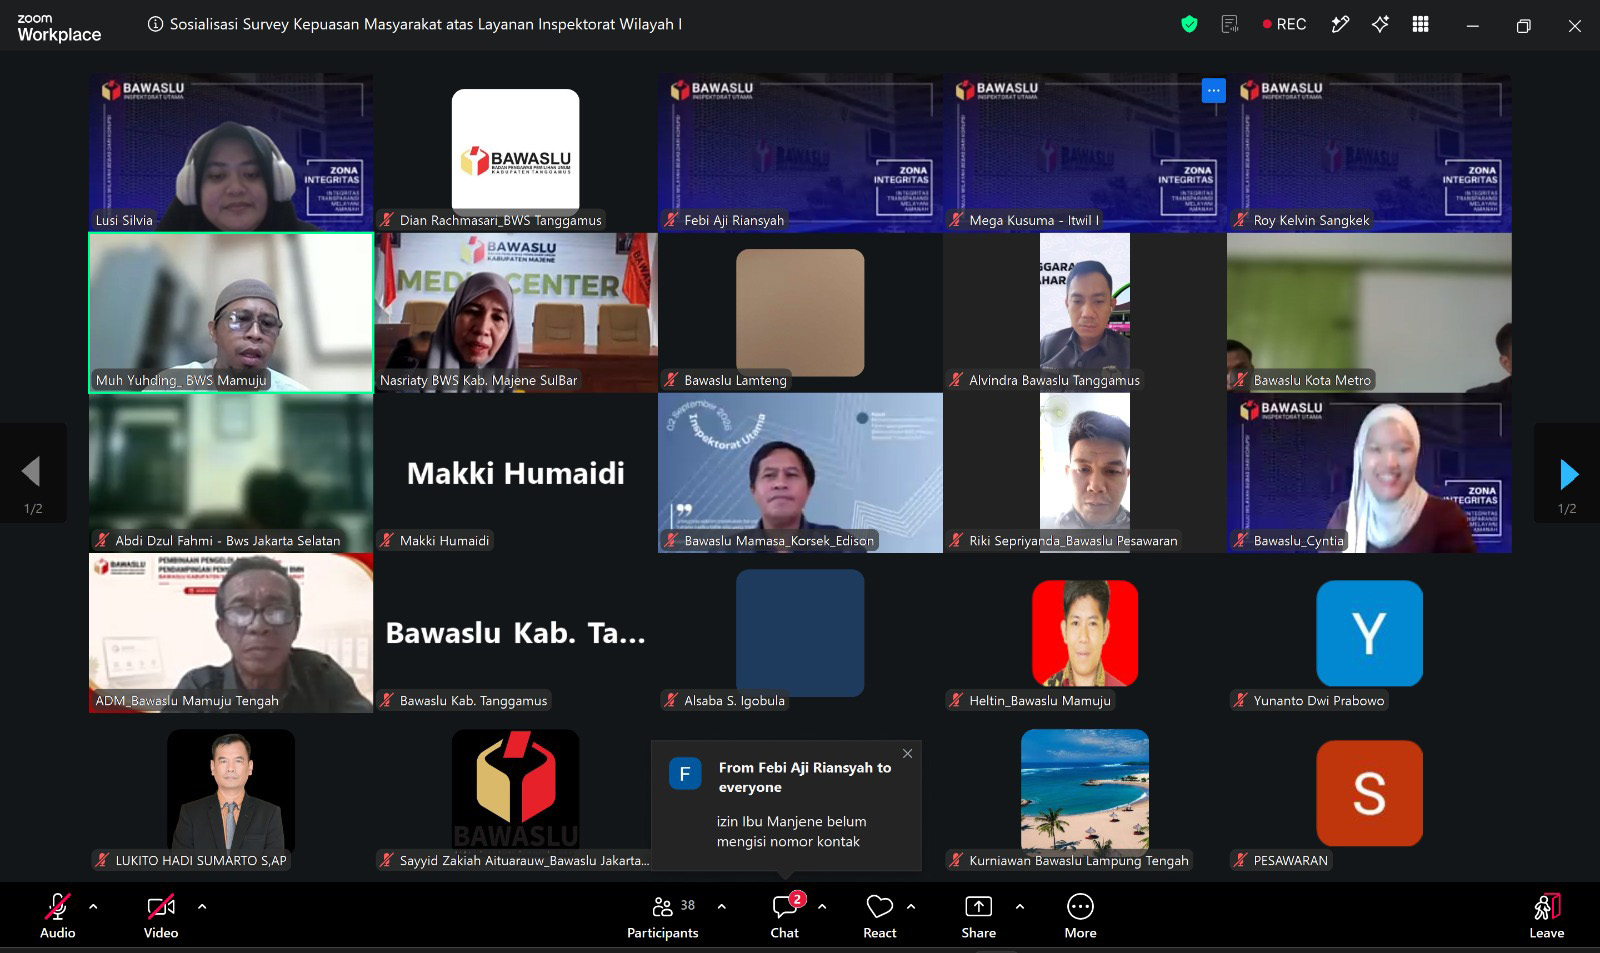Click Yunanto Dwi Prabowo's Y avatar

click(1369, 633)
